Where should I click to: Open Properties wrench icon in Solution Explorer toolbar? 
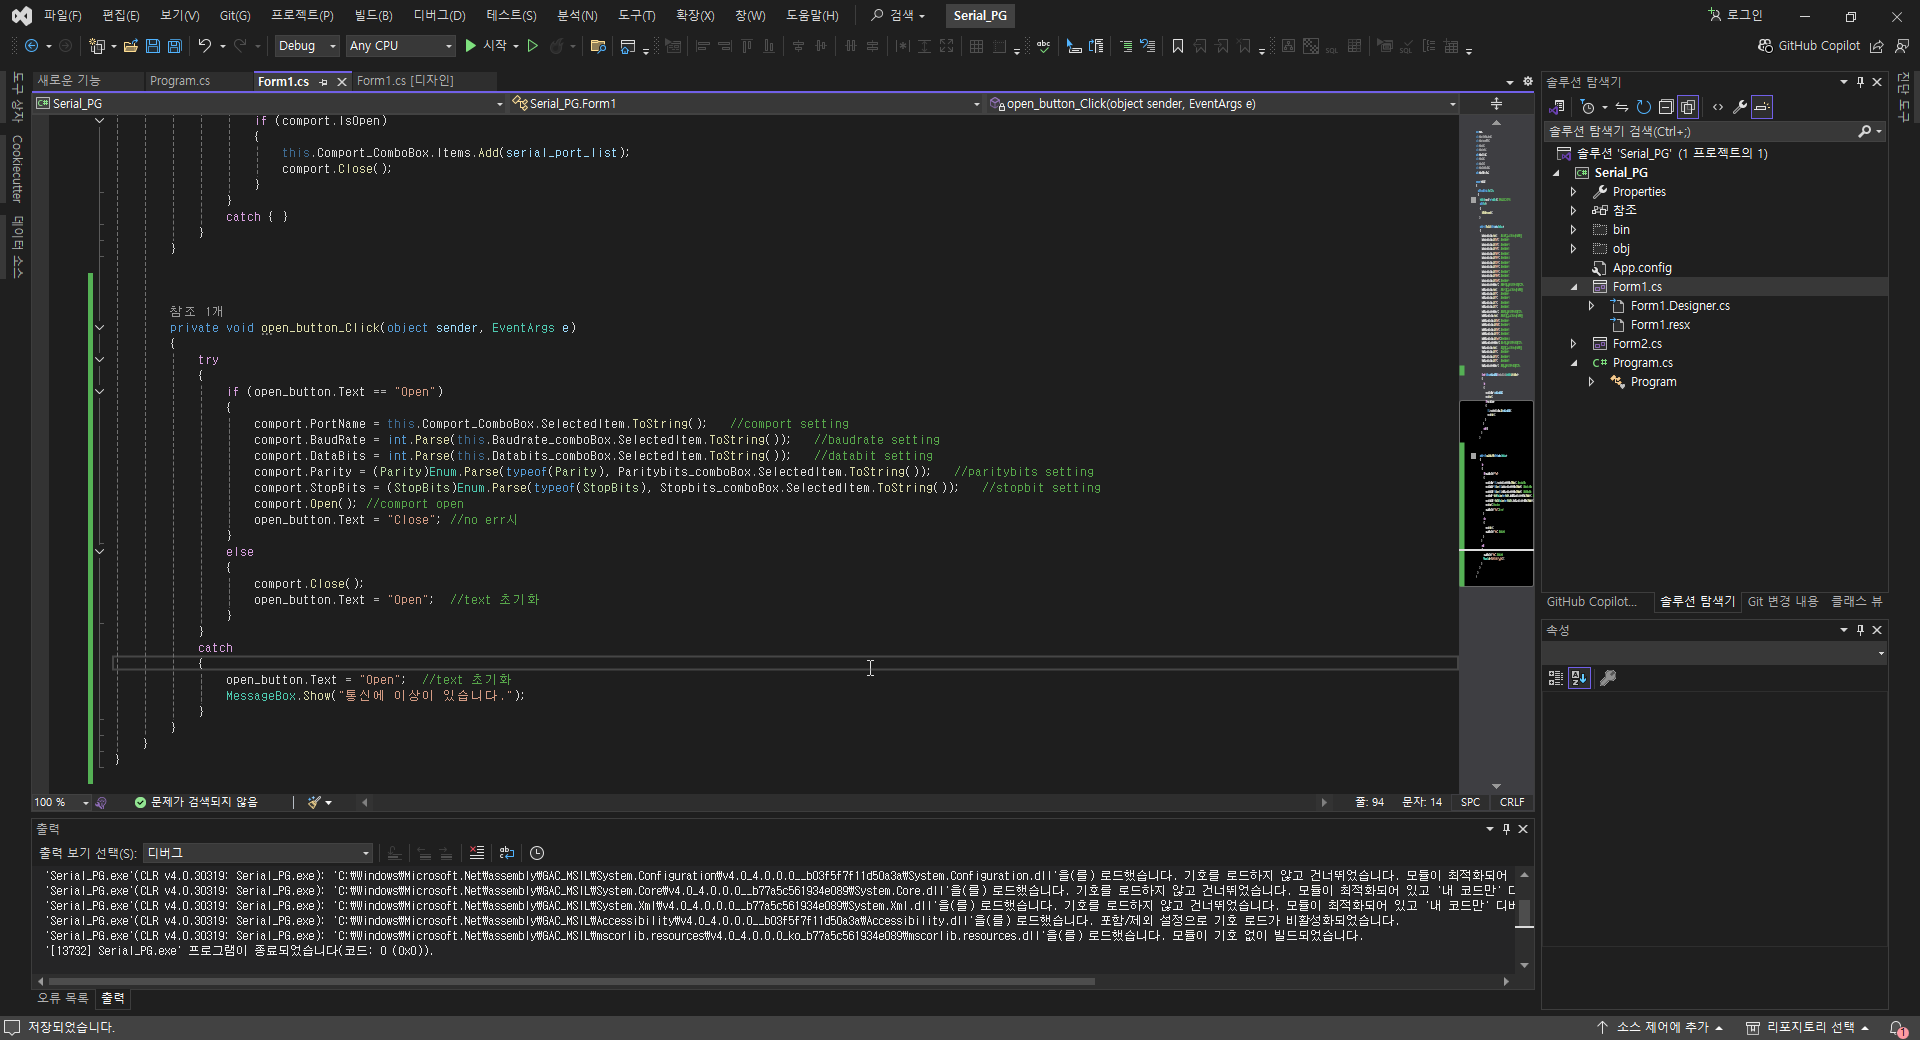[1740, 107]
